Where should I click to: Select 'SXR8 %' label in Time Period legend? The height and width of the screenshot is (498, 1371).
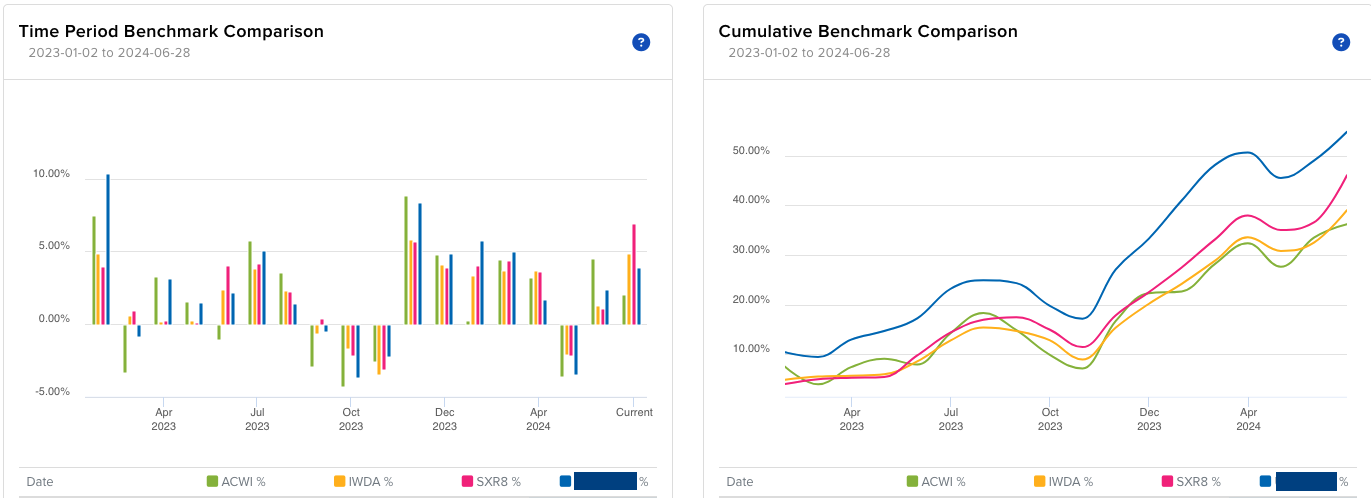tap(498, 482)
